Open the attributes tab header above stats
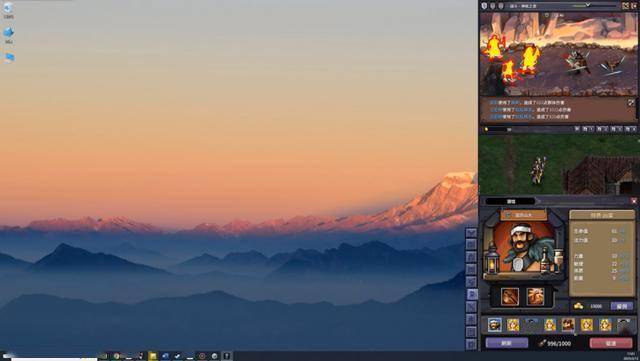The width and height of the screenshot is (640, 361). [x=602, y=215]
